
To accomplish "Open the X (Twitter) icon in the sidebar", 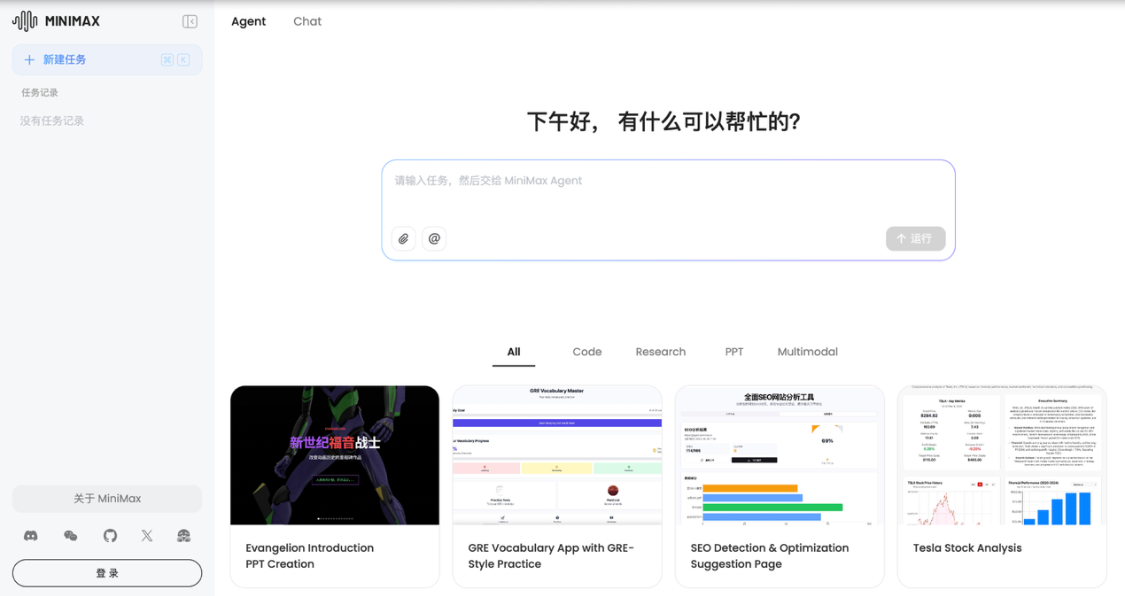I will (x=146, y=536).
